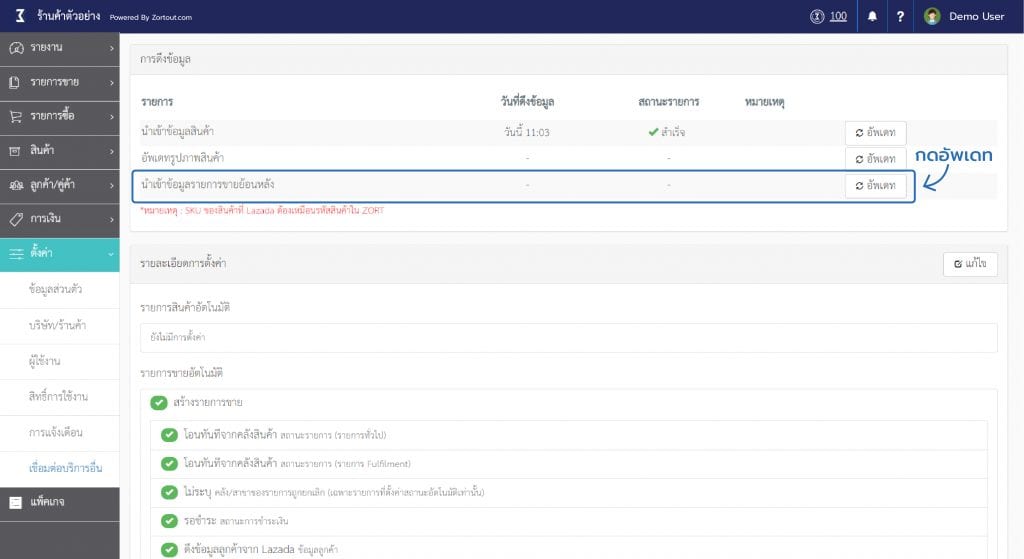Expand the รายการซื้อ menu arrow
Image resolution: width=1024 pixels, height=559 pixels.
click(x=112, y=117)
